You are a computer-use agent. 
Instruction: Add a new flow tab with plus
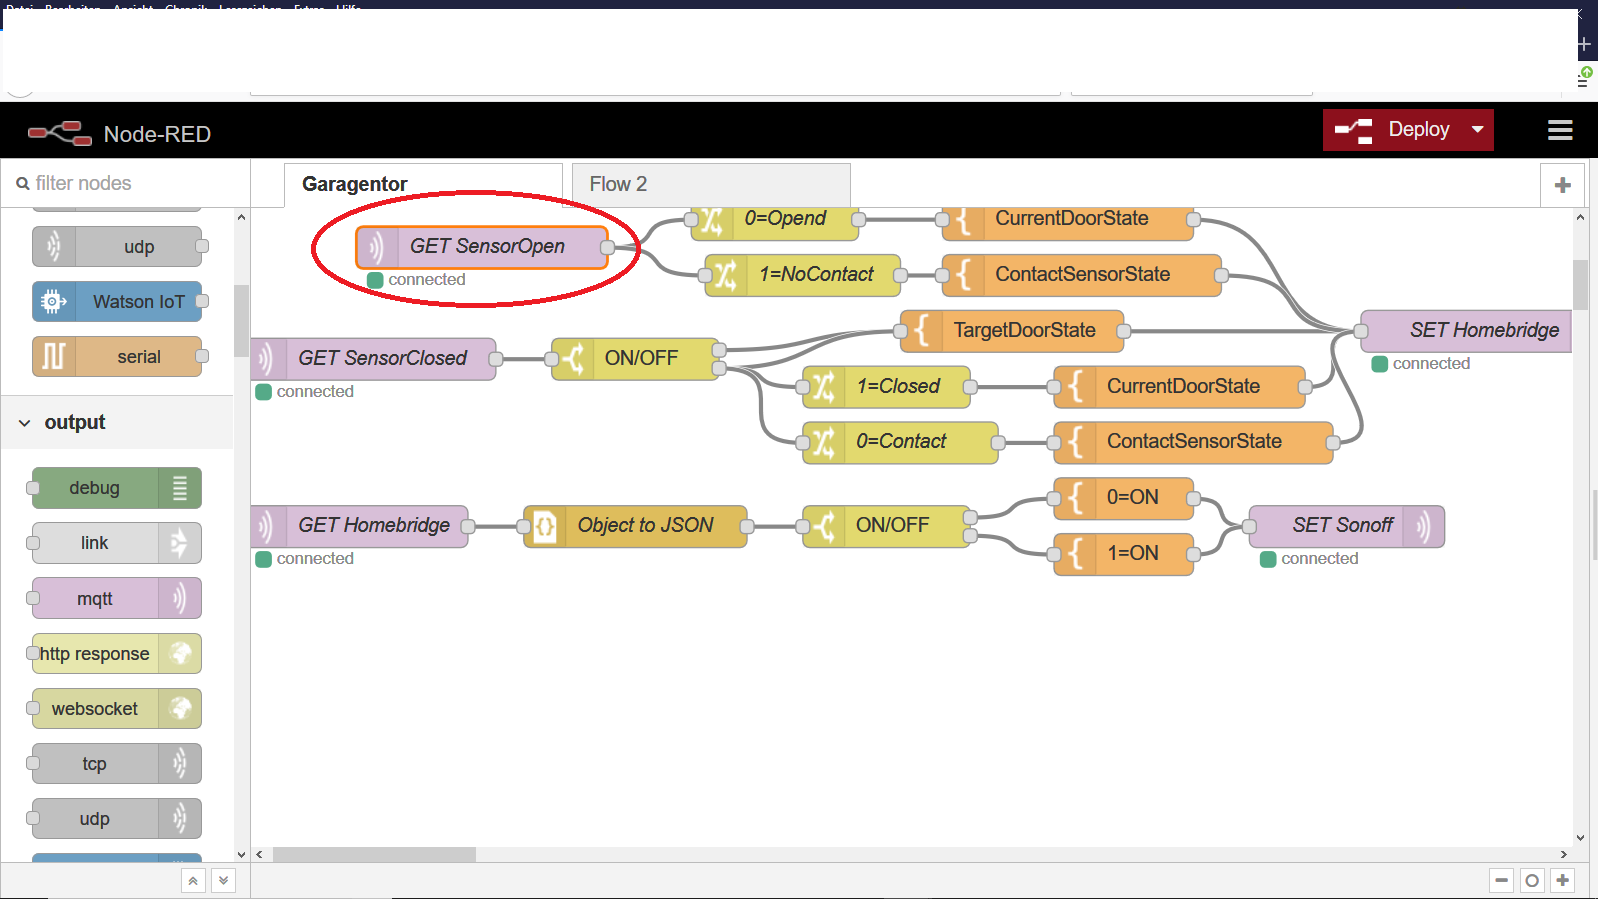click(1562, 185)
